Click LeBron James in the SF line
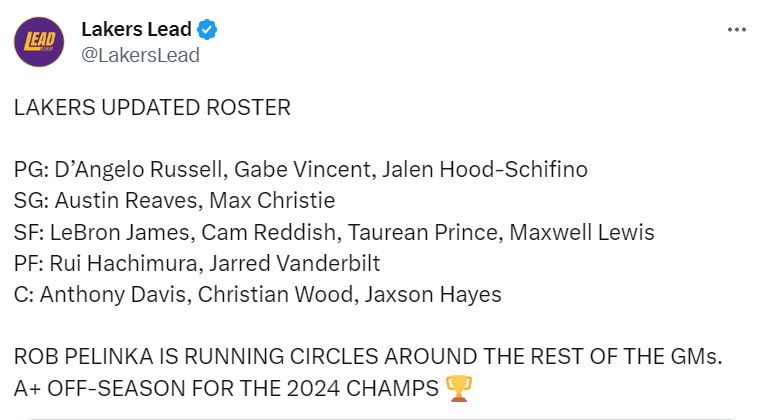Viewport: 769px width, 420px height. pos(120,232)
